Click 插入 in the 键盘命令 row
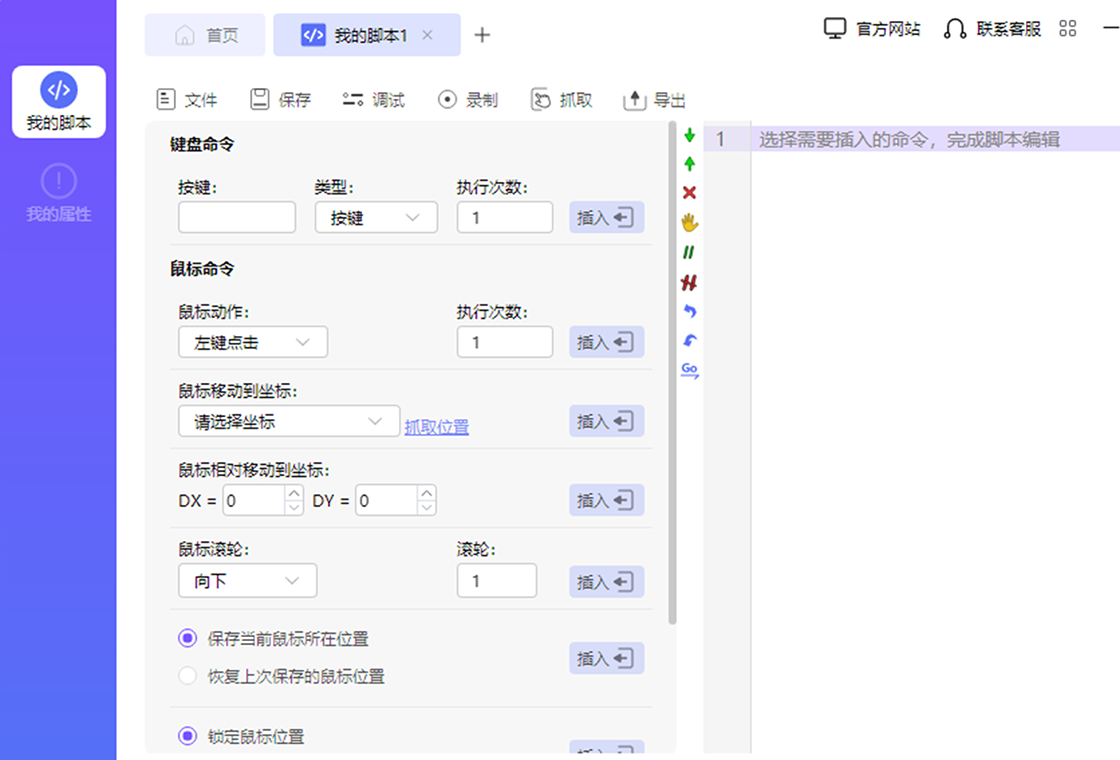 point(606,217)
